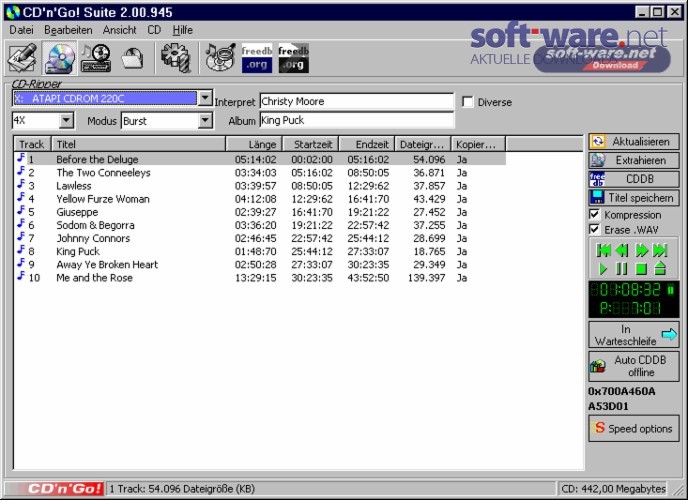
Task: Open the Bearbeiten menu
Action: (x=68, y=30)
